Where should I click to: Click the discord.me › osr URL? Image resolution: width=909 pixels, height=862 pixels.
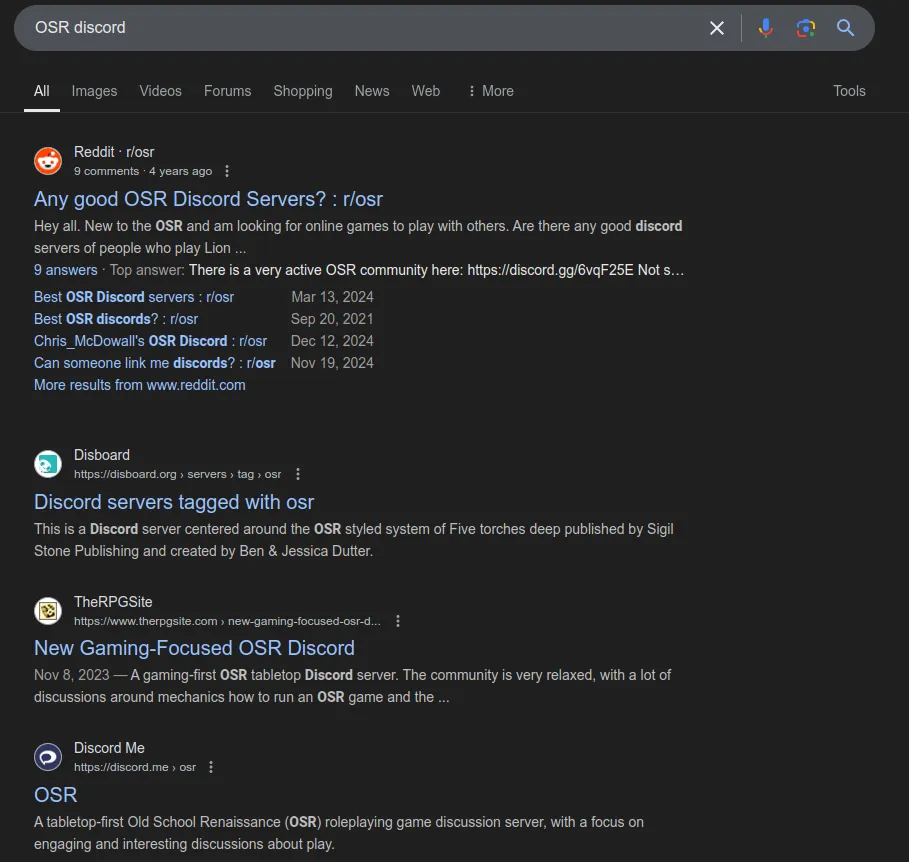pyautogui.click(x=135, y=767)
